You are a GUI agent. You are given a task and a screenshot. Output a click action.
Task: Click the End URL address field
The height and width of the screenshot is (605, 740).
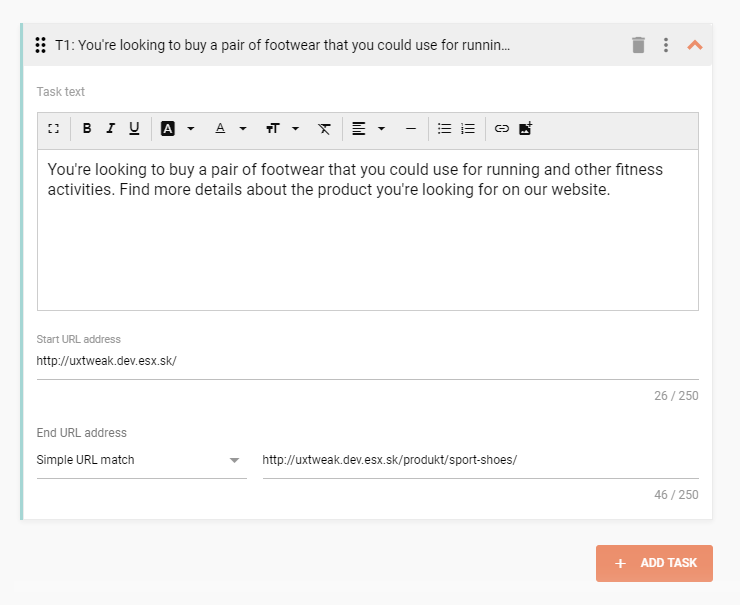[x=480, y=460]
